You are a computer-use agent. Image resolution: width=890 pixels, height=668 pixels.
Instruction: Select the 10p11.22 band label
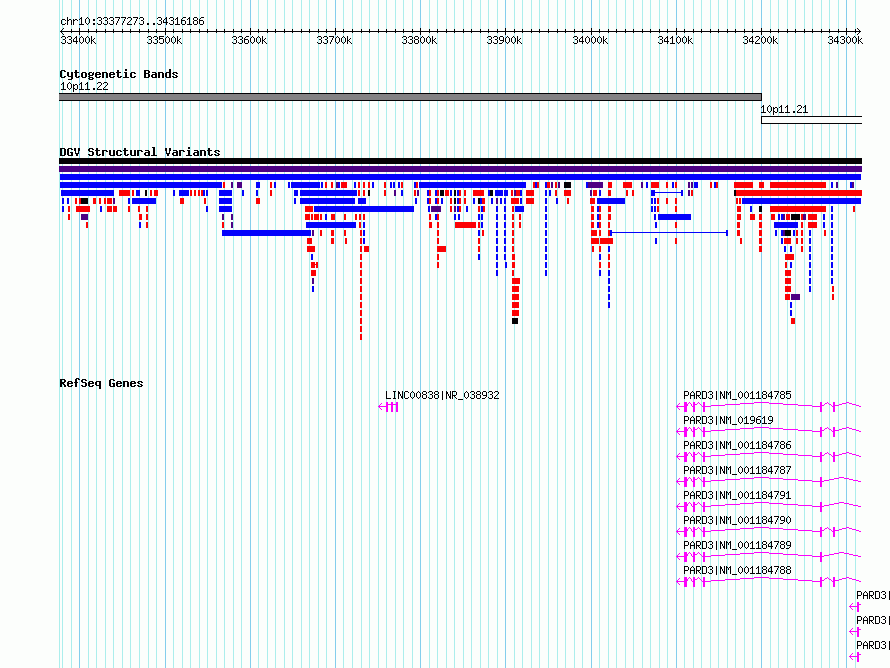84,86
